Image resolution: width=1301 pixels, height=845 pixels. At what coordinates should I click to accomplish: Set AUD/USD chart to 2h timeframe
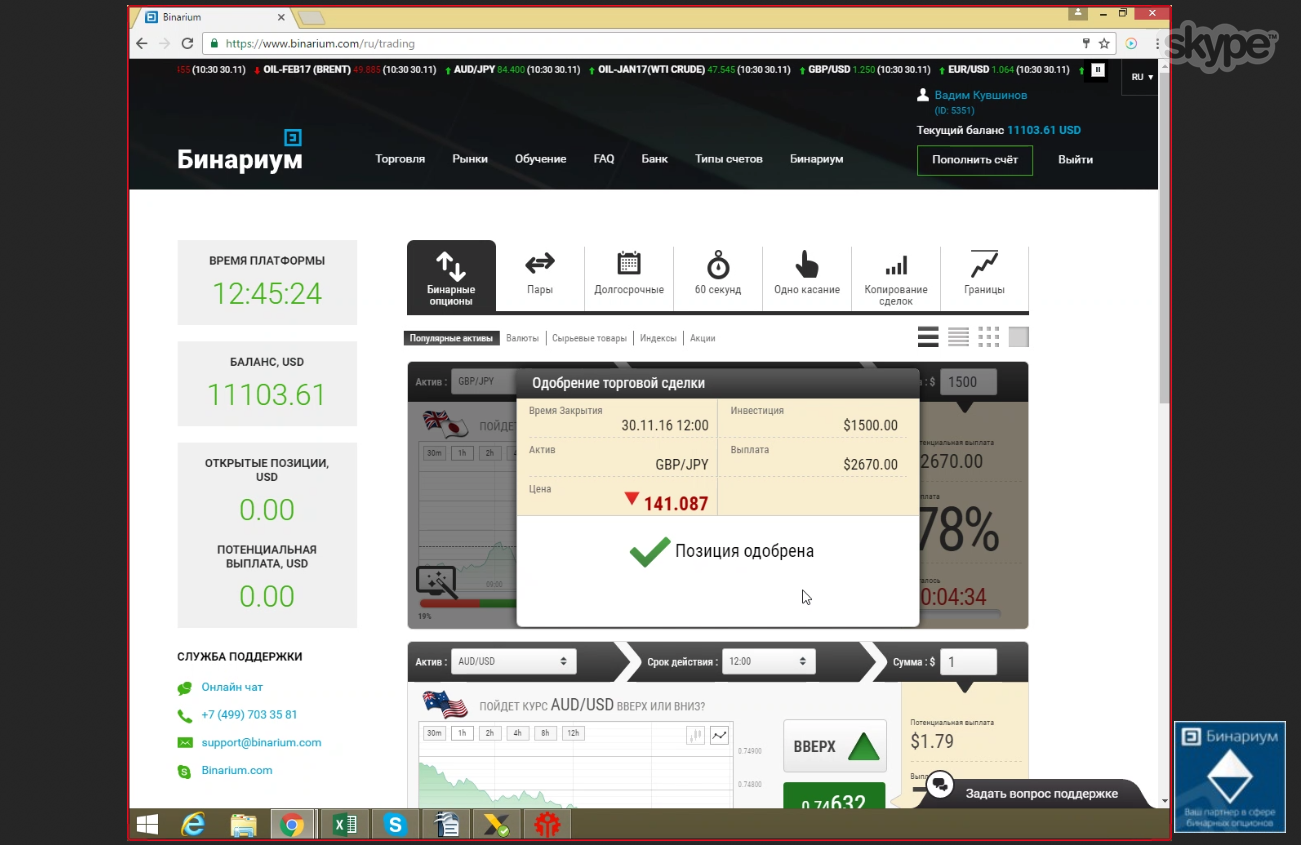[490, 733]
